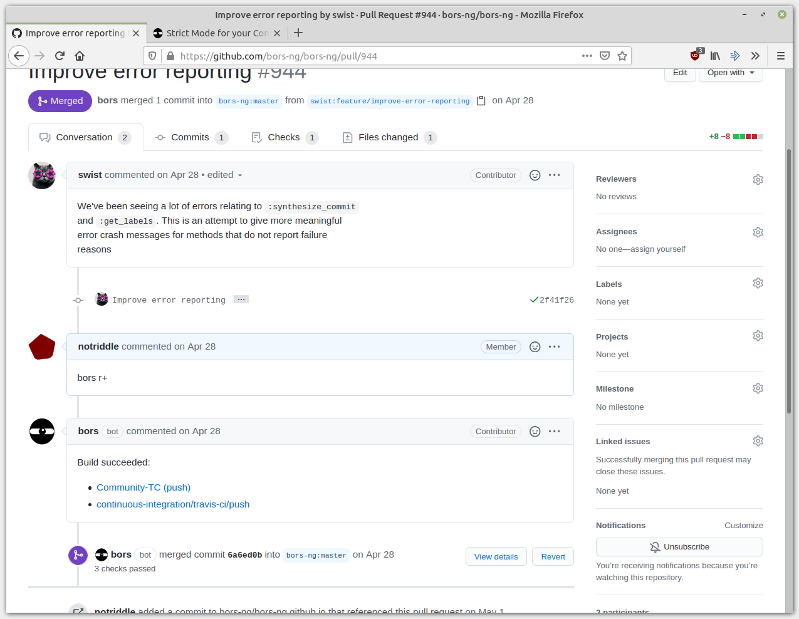Open Milestone settings gear
Image resolution: width=799 pixels, height=619 pixels.
point(758,388)
